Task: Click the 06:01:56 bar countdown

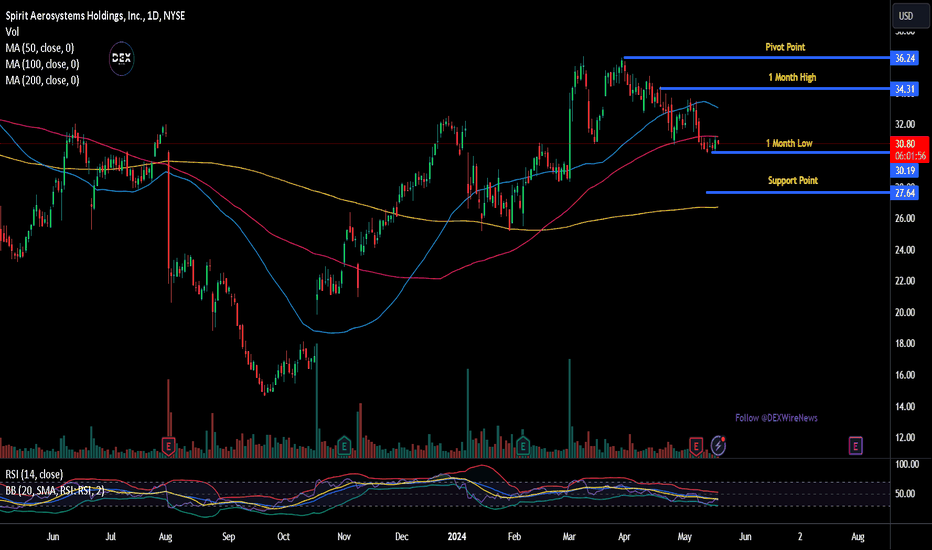Action: pyautogui.click(x=909, y=156)
